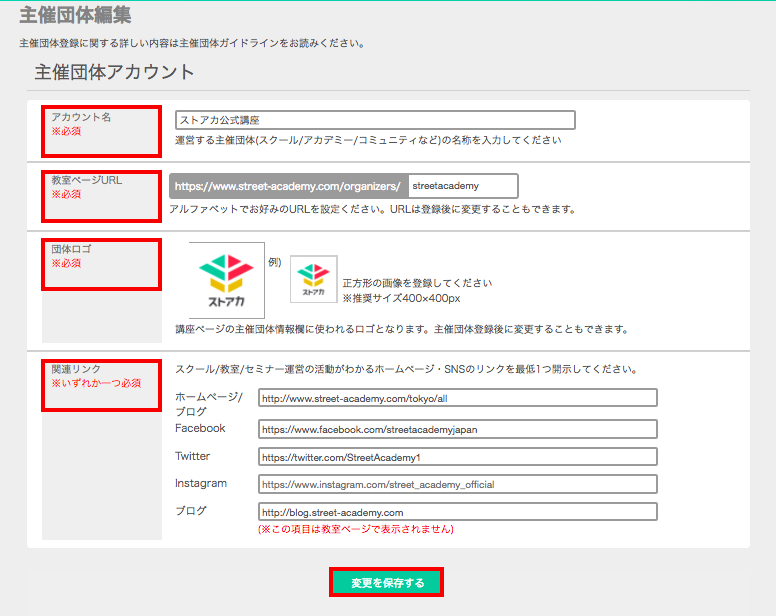776x616 pixels.
Task: Click the Twitter field label
Action: pos(193,456)
